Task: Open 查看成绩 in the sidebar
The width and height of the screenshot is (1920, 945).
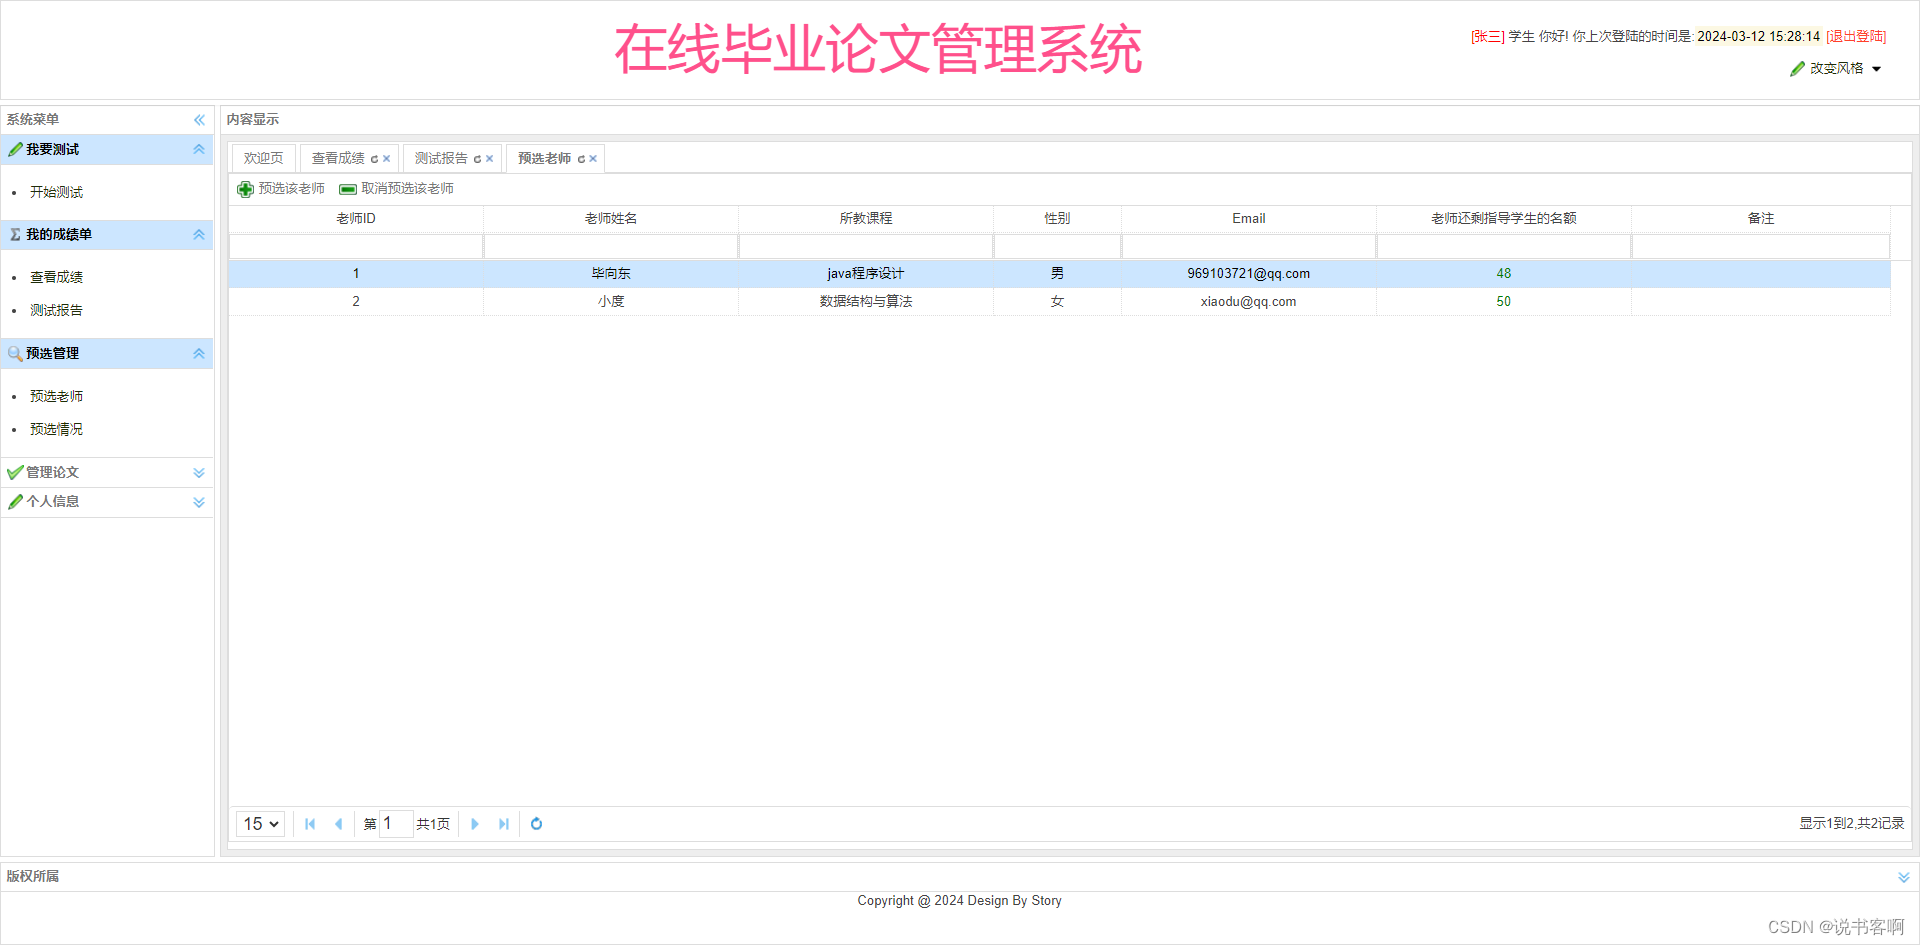Action: click(56, 277)
